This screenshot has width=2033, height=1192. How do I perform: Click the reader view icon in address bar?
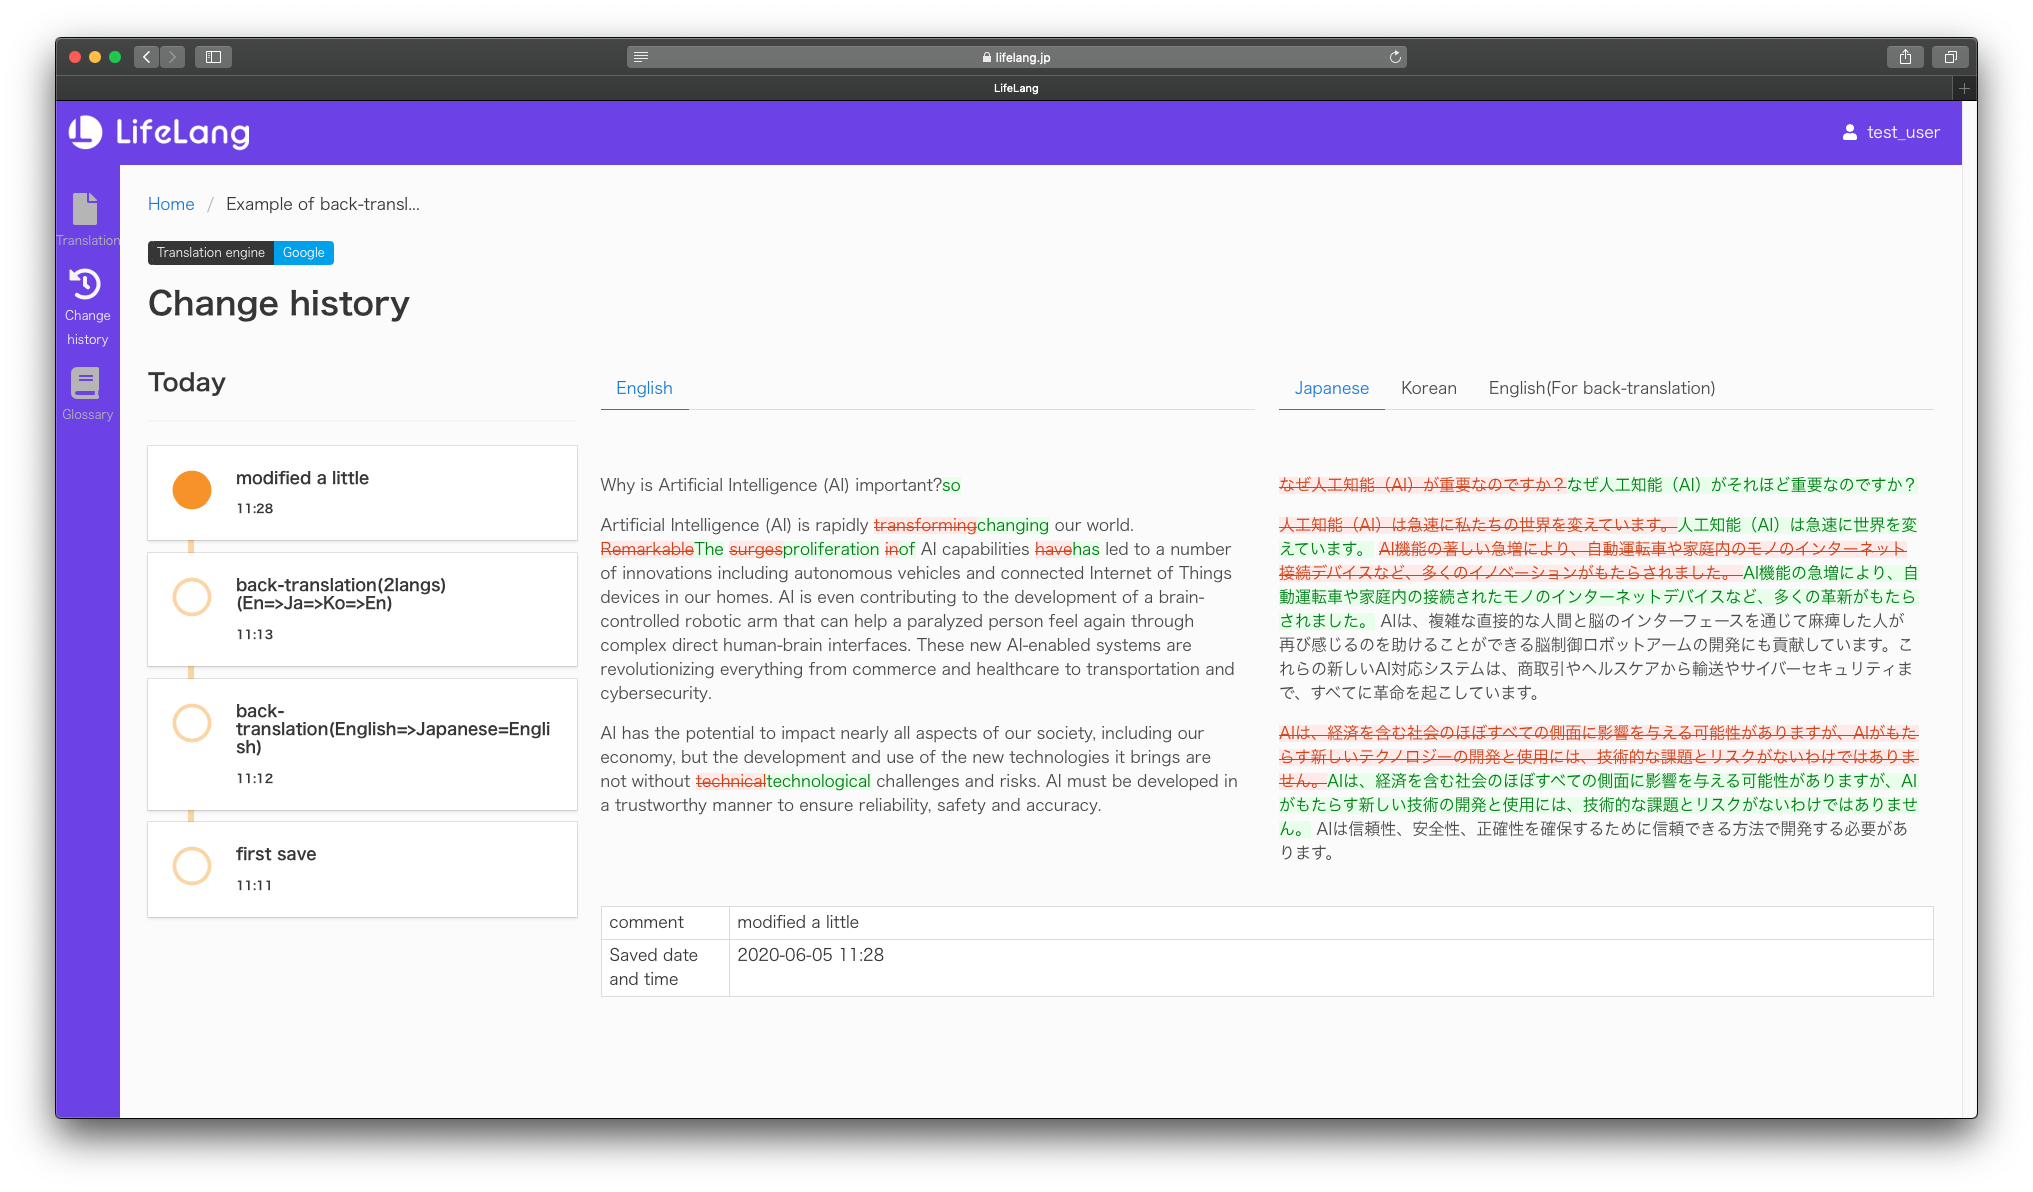pos(641,57)
